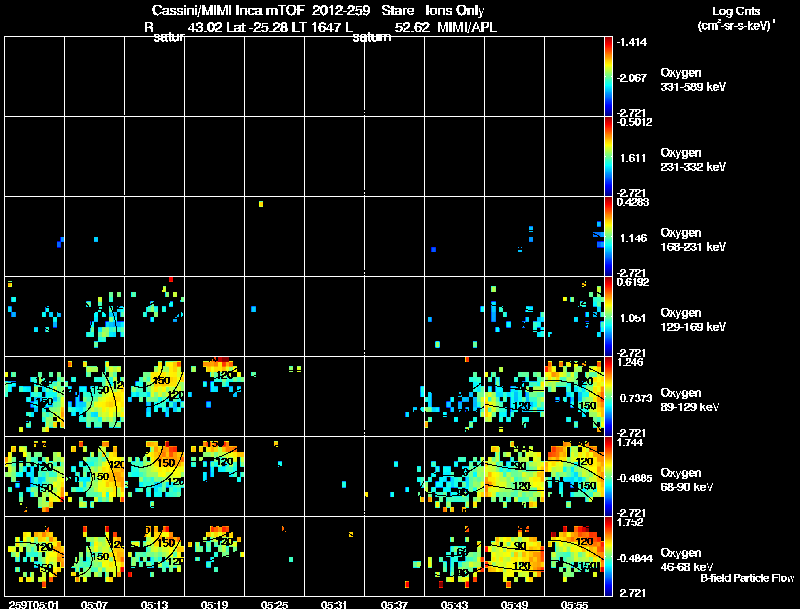Click the 05:07 panel in Oxygen 46-68 keV row

[94, 556]
